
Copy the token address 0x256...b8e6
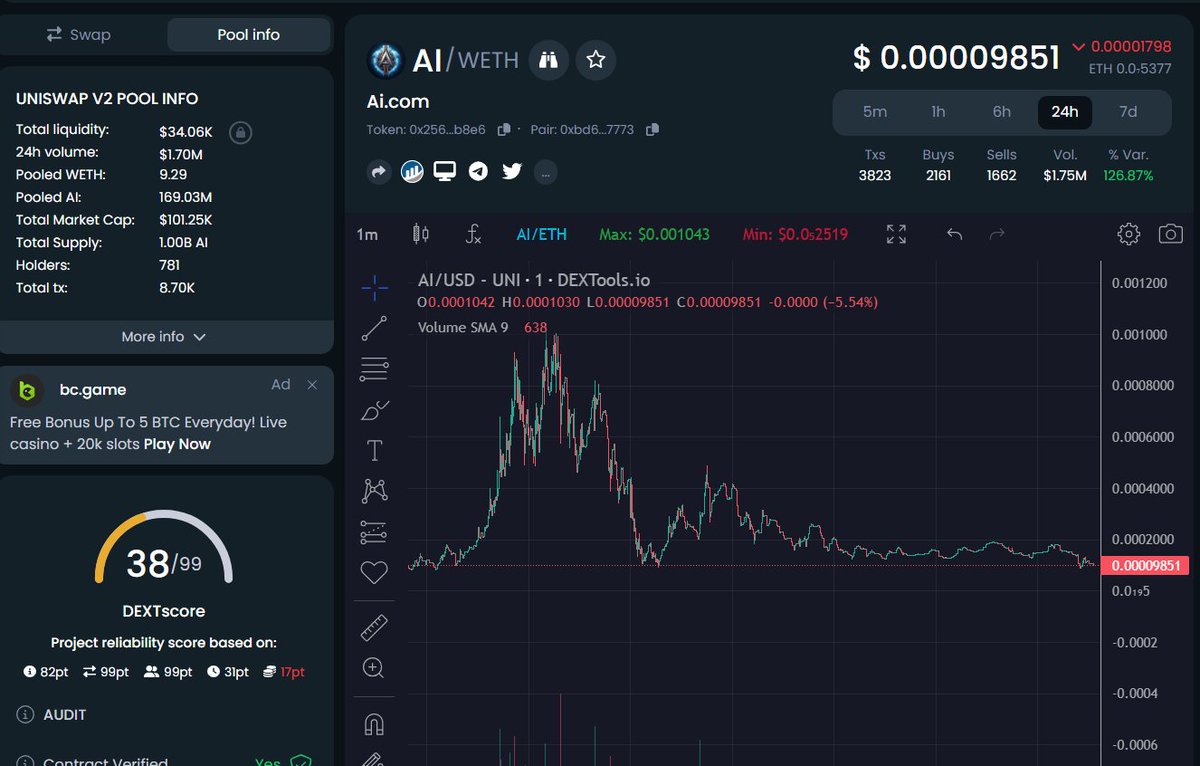tap(504, 130)
